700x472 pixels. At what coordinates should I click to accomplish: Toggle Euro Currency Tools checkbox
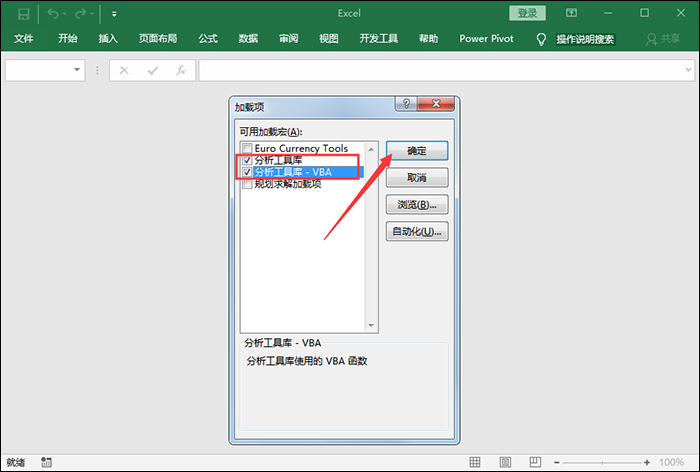point(247,148)
